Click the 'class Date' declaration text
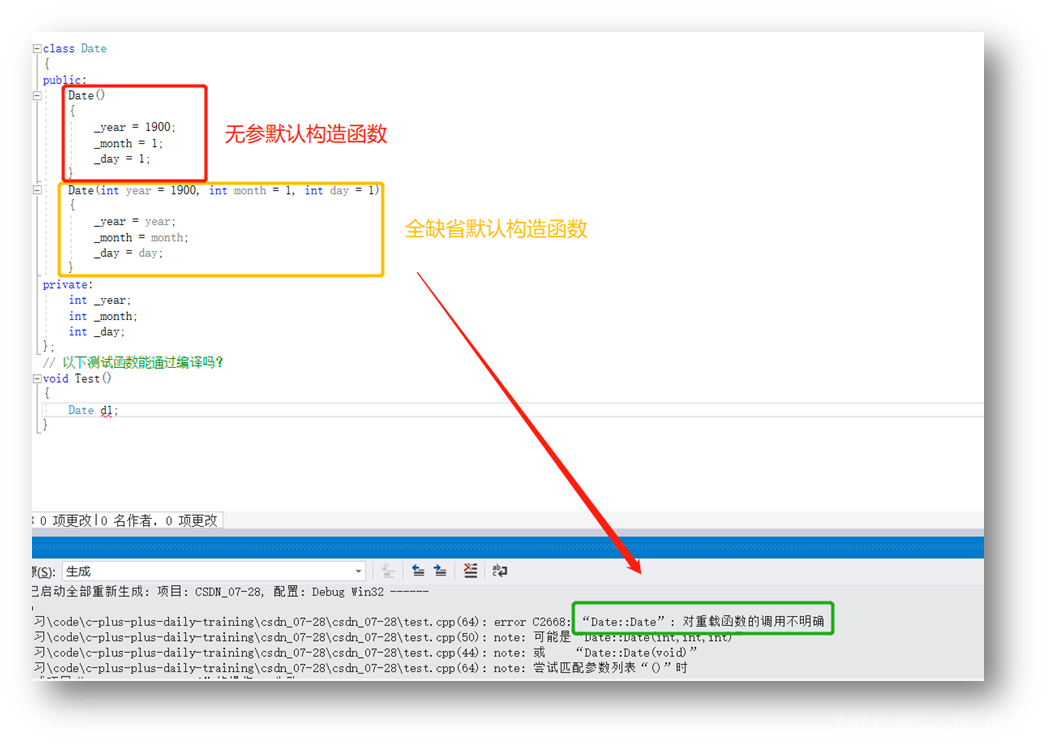Image resolution: width=1049 pixels, height=746 pixels. (x=75, y=48)
